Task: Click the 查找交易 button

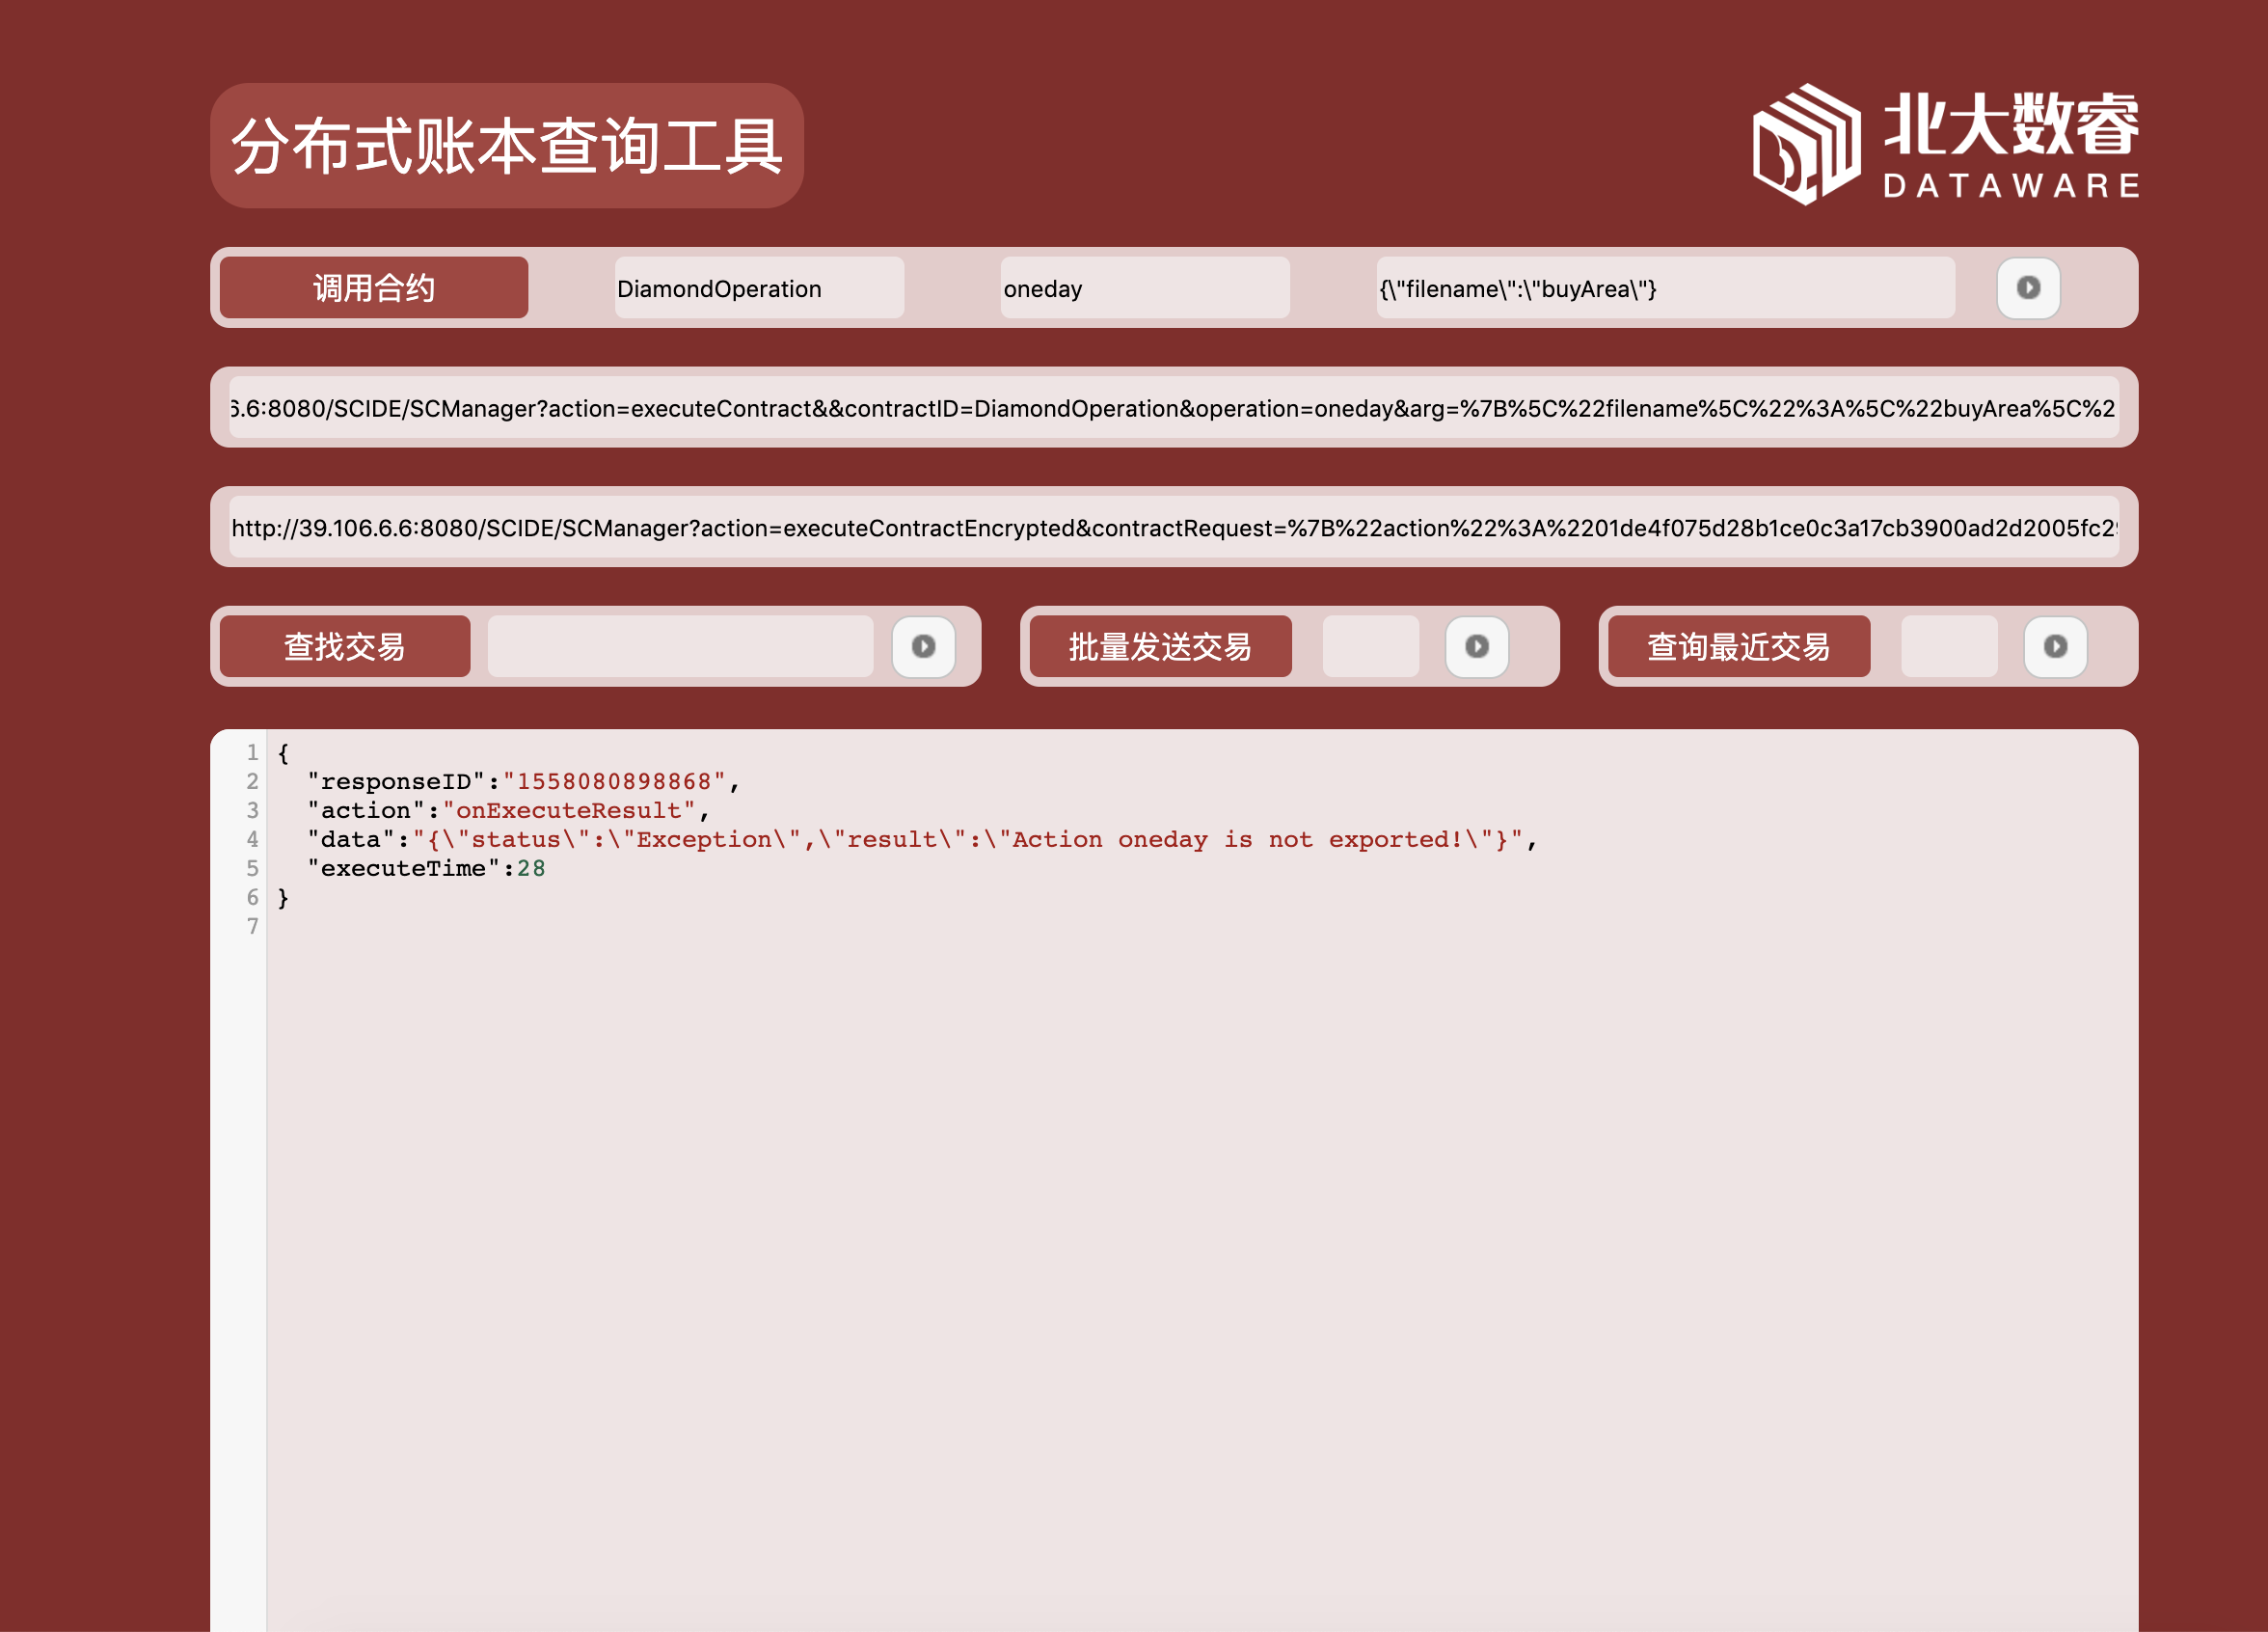Action: pos(344,646)
